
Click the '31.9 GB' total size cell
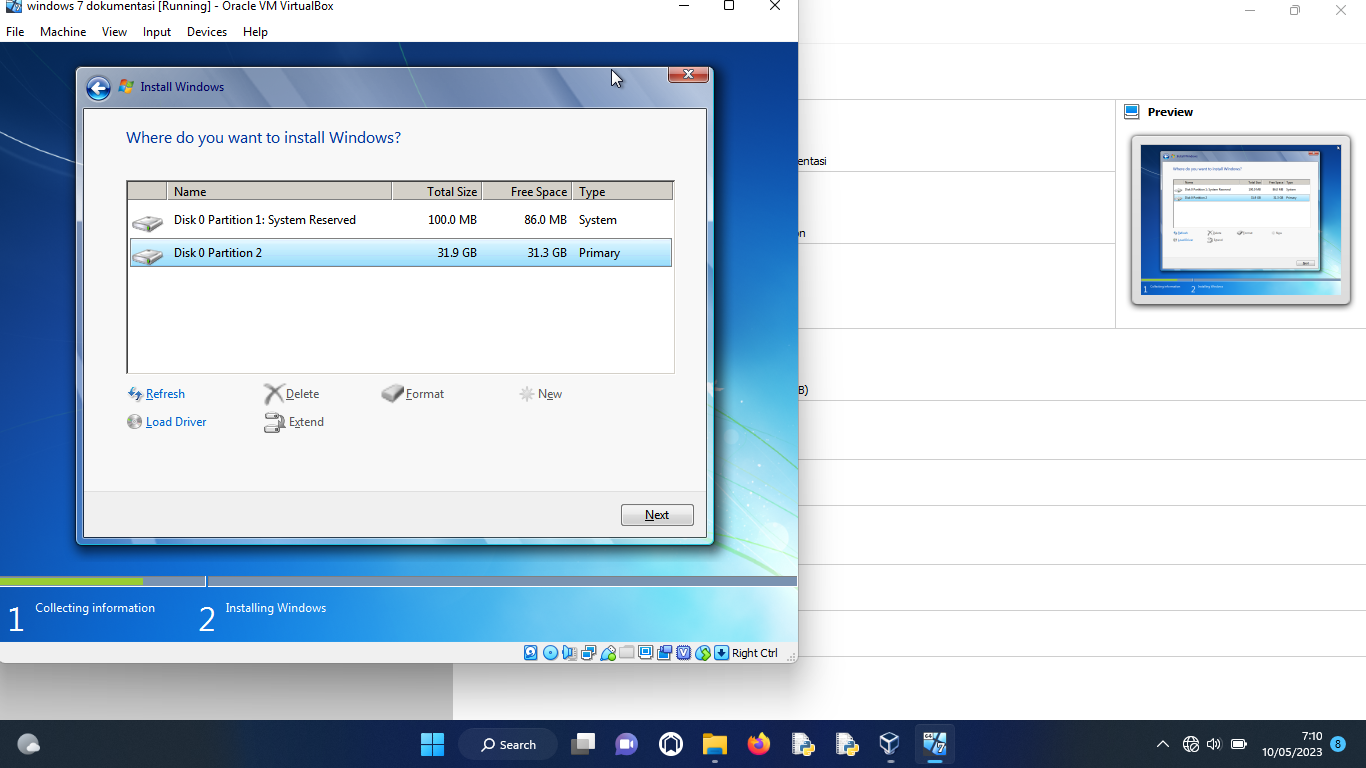pos(457,253)
